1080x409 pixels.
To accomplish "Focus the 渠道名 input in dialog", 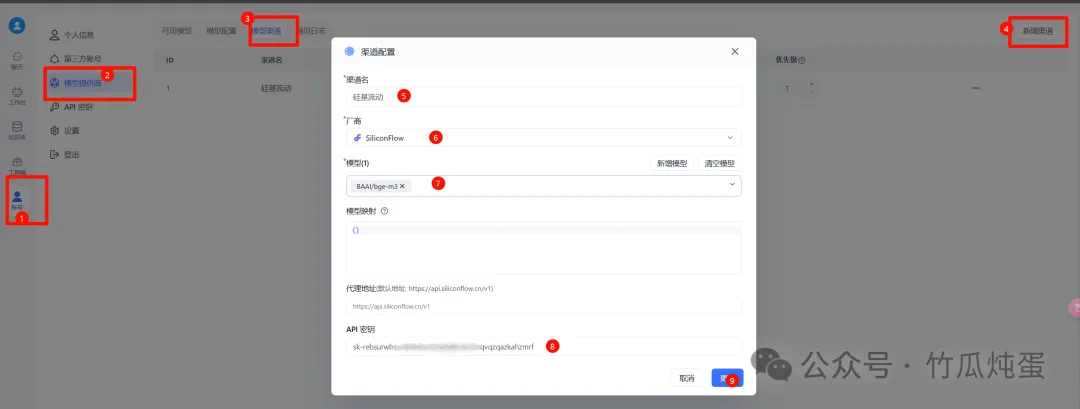I will [x=543, y=96].
